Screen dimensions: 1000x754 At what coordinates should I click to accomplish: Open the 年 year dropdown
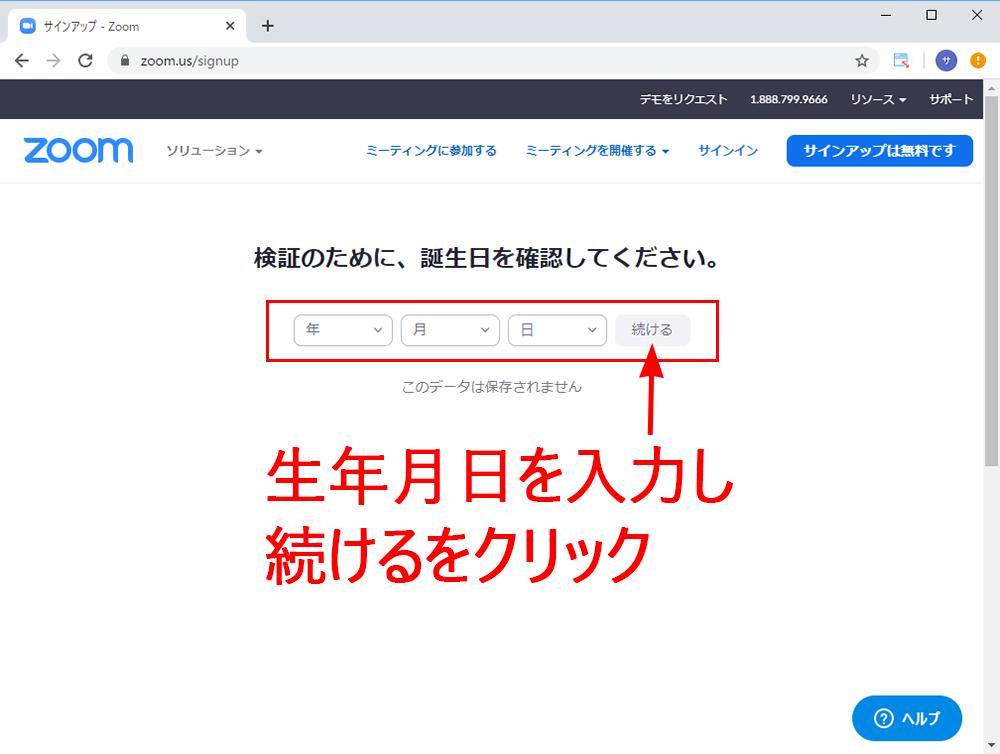click(343, 330)
